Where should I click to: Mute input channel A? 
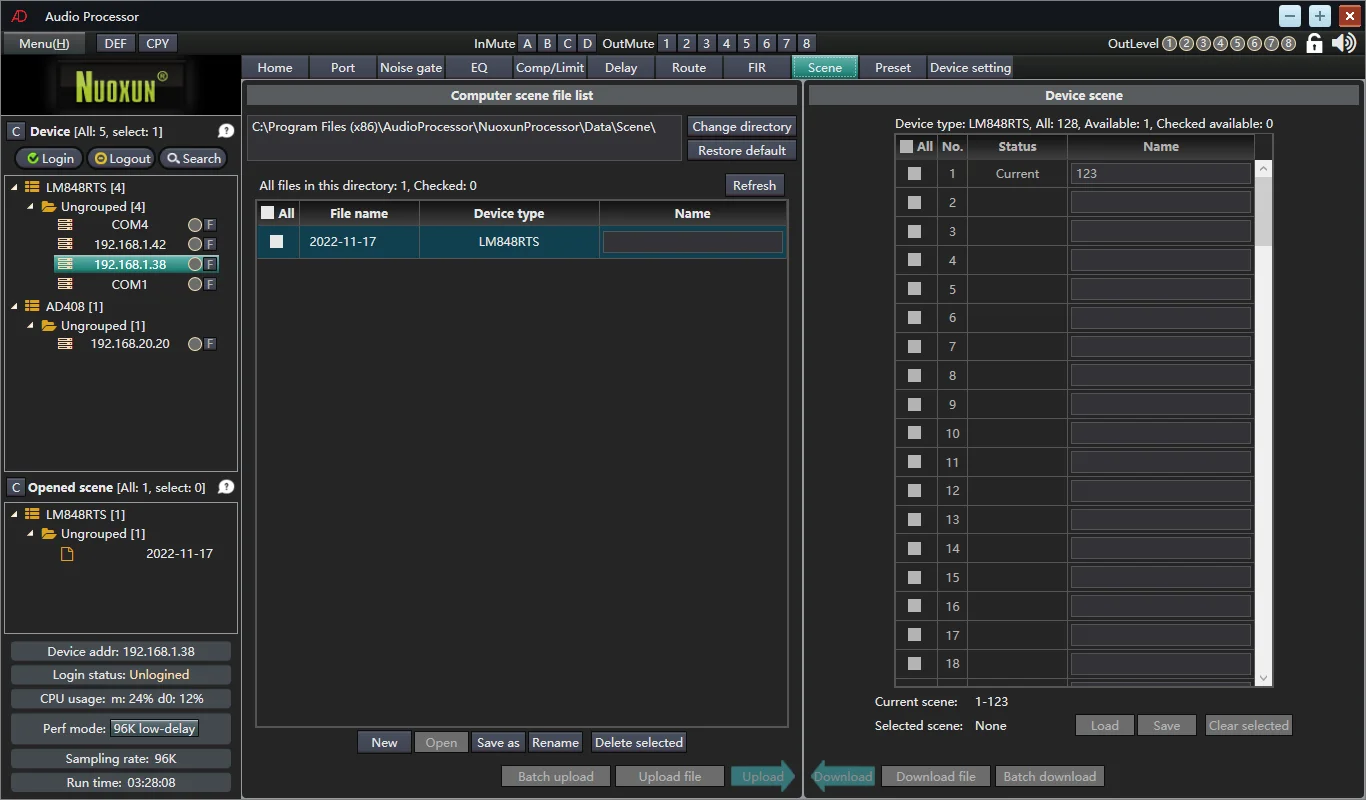click(528, 43)
